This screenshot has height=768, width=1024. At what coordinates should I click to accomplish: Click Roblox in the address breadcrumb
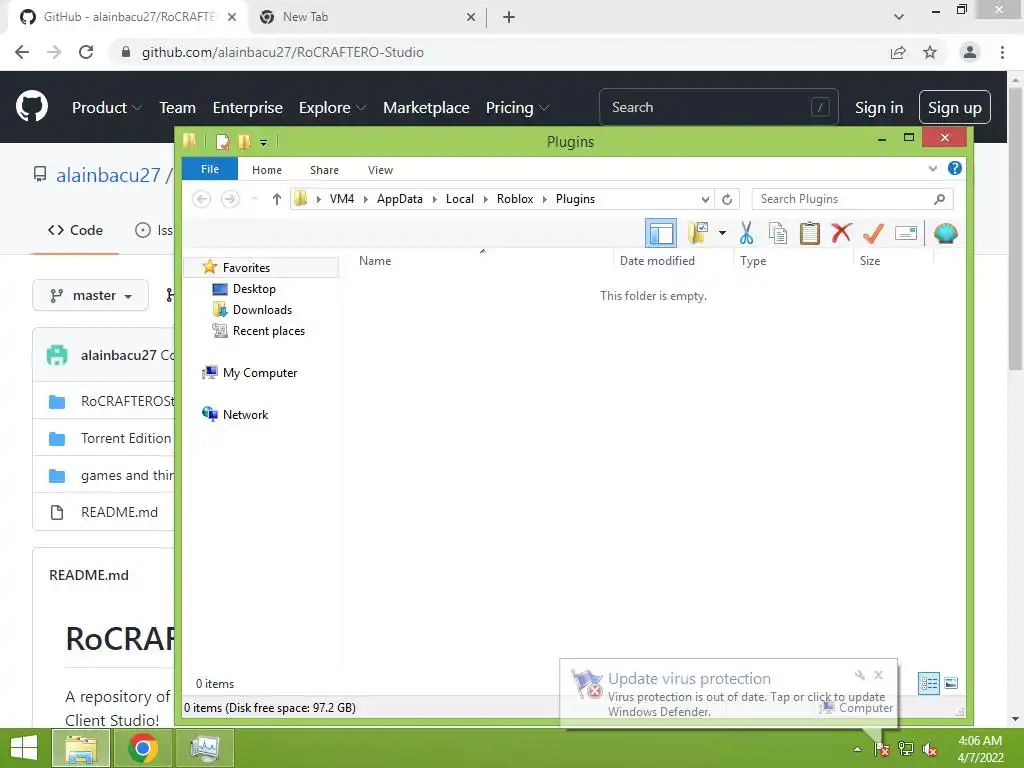[515, 199]
